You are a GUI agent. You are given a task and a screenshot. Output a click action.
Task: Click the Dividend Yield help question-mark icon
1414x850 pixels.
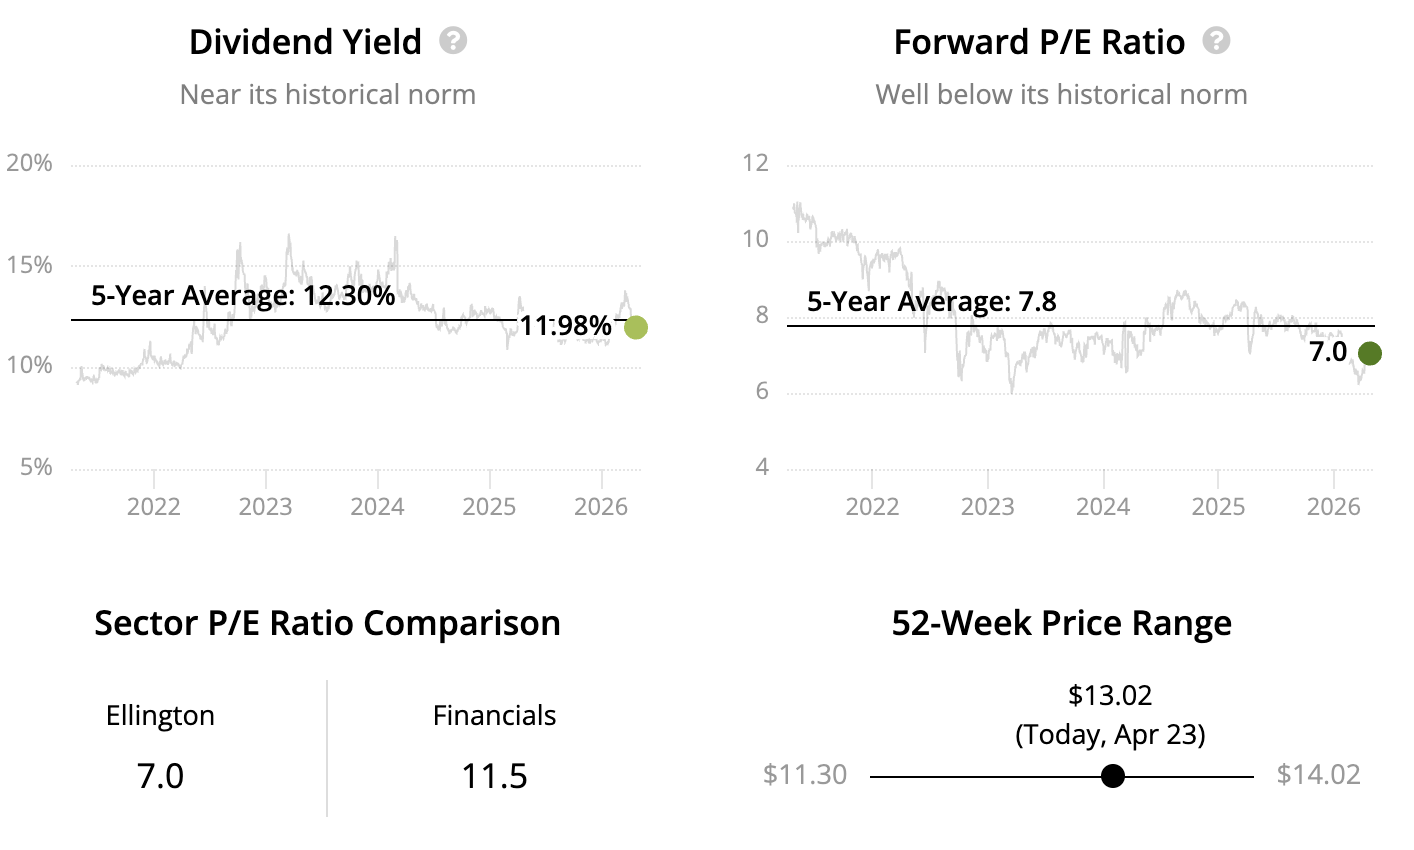(x=453, y=41)
